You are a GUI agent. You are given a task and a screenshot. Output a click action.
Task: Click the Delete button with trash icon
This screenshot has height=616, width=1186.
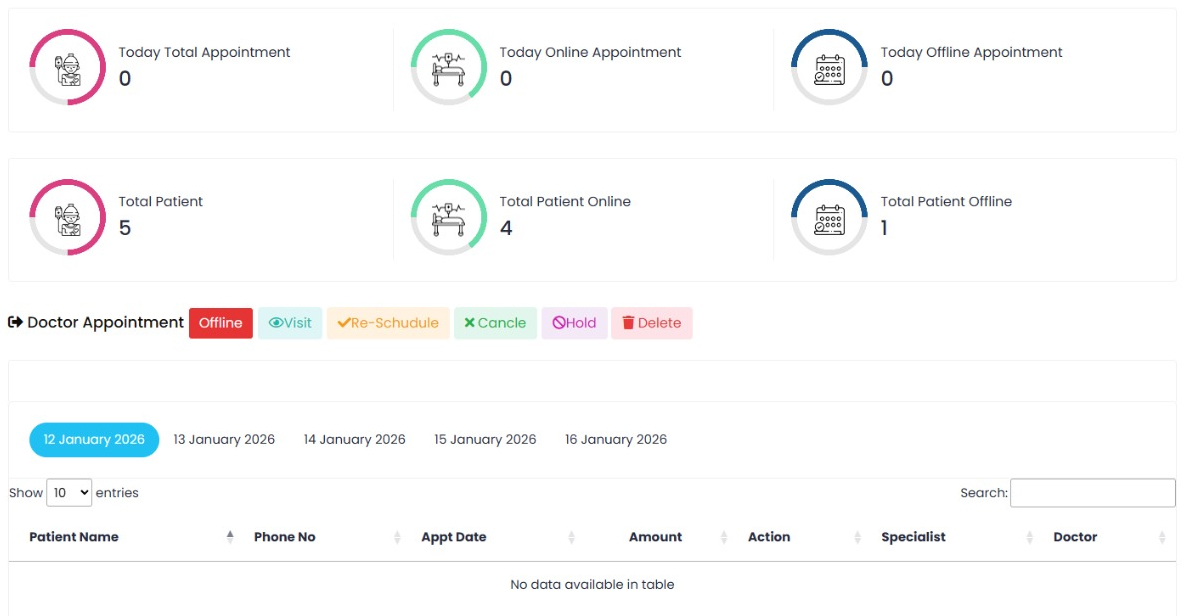pyautogui.click(x=651, y=323)
